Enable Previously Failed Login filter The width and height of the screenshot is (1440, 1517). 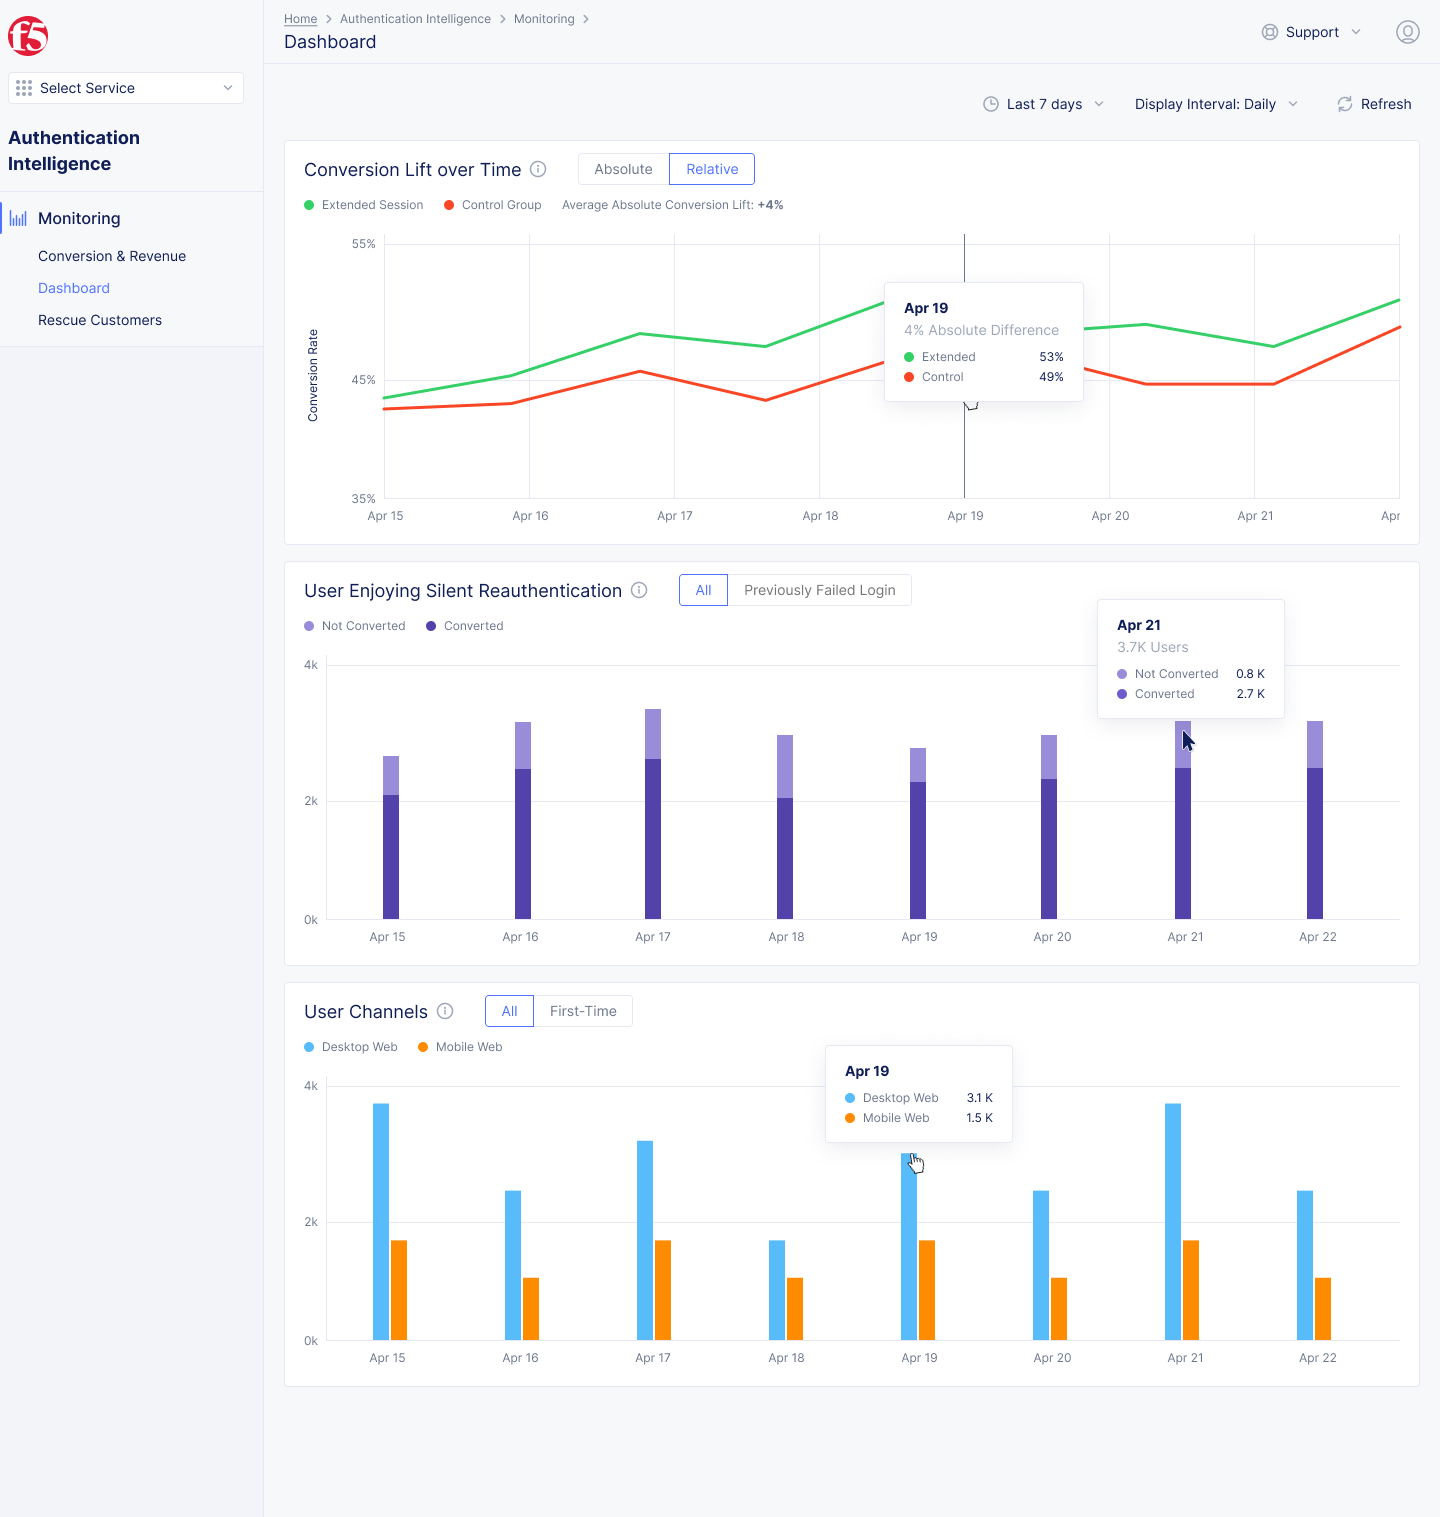tap(819, 590)
